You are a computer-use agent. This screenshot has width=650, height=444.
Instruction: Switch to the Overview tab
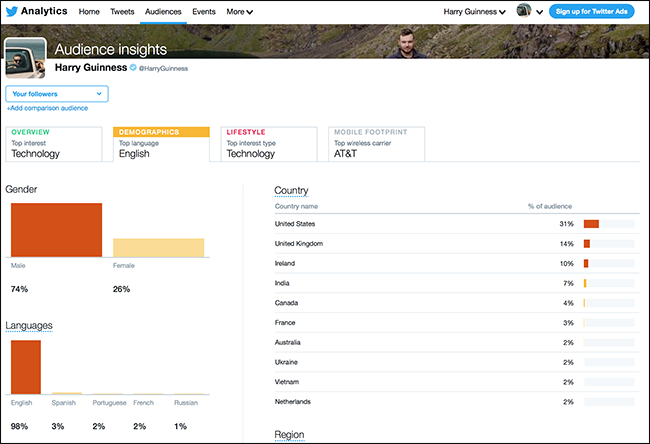point(53,144)
